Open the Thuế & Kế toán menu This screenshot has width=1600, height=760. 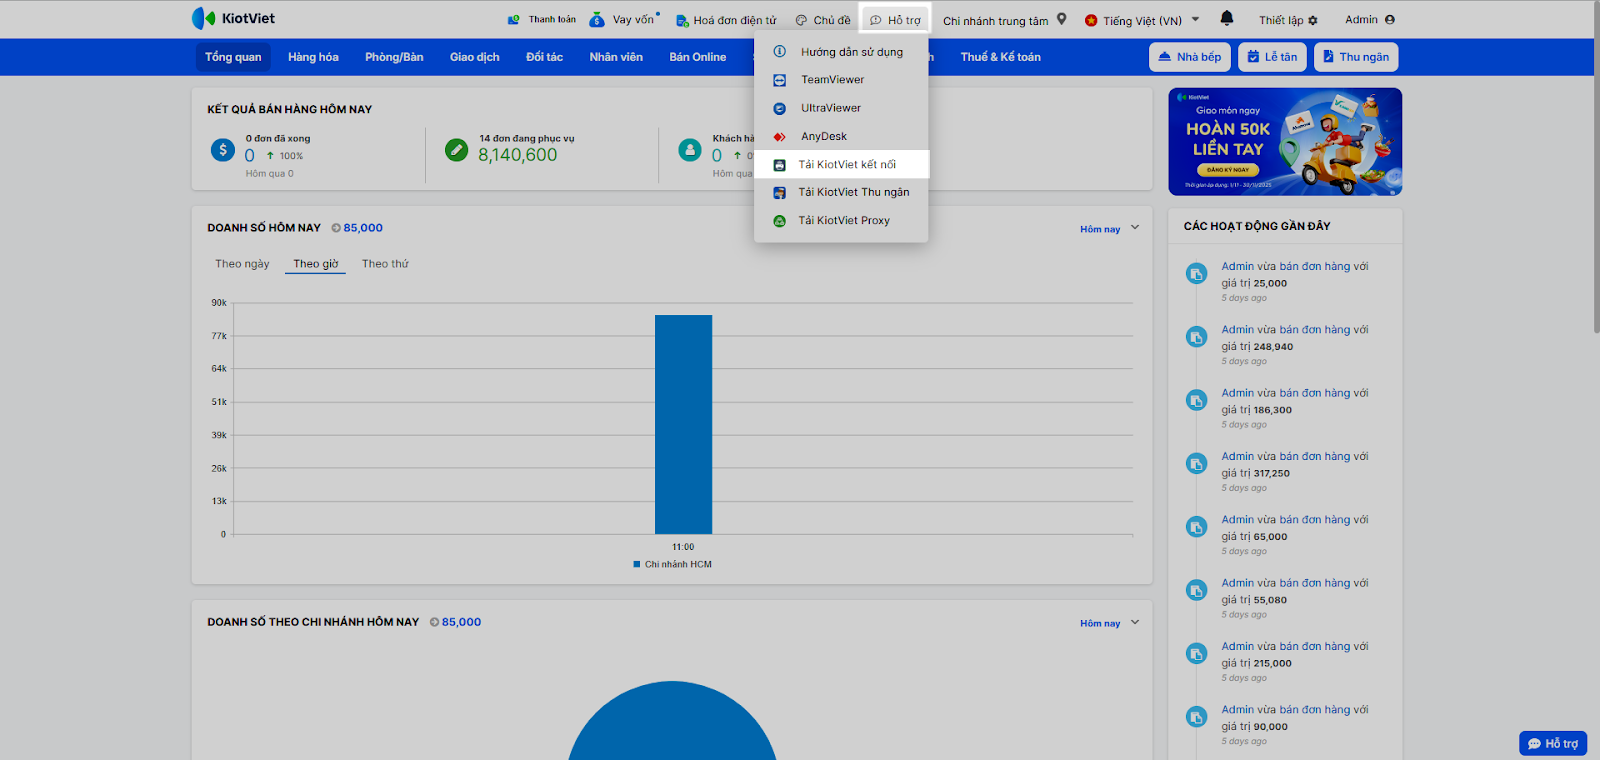(1001, 57)
